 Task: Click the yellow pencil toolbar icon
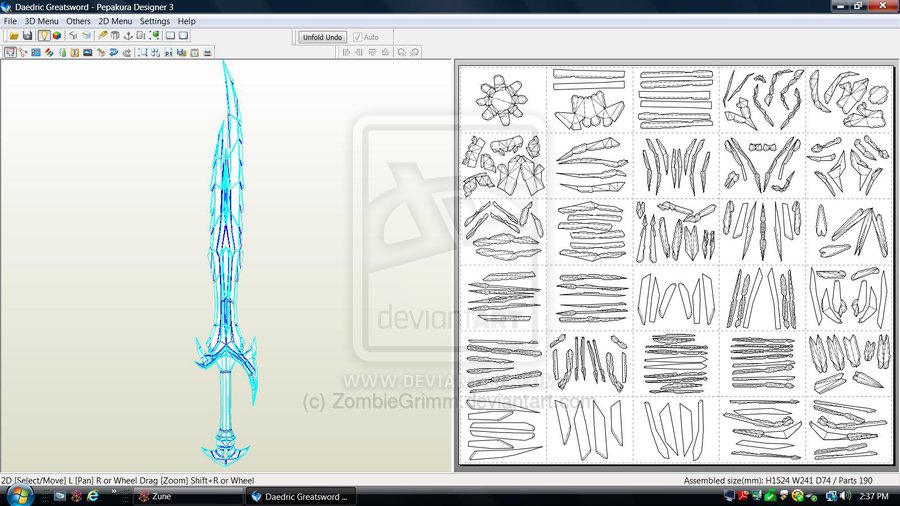click(x=103, y=36)
